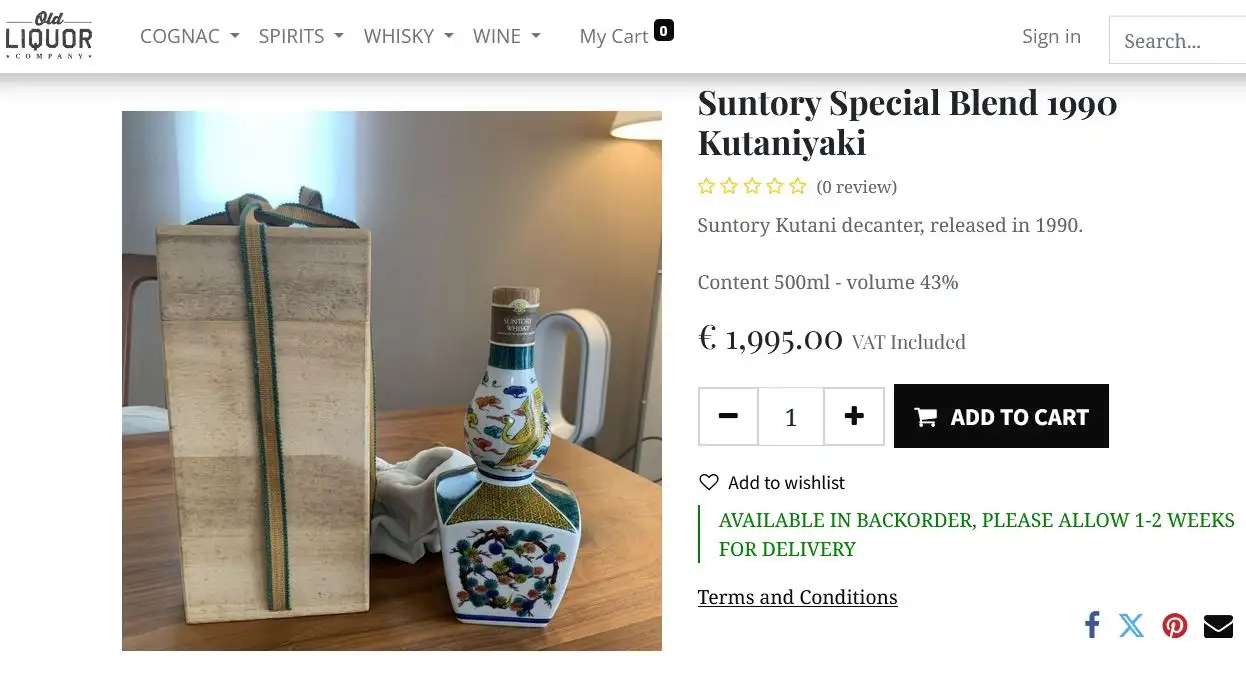This screenshot has width=1246, height=674.
Task: Click the middle star in the review rating
Action: (x=751, y=185)
